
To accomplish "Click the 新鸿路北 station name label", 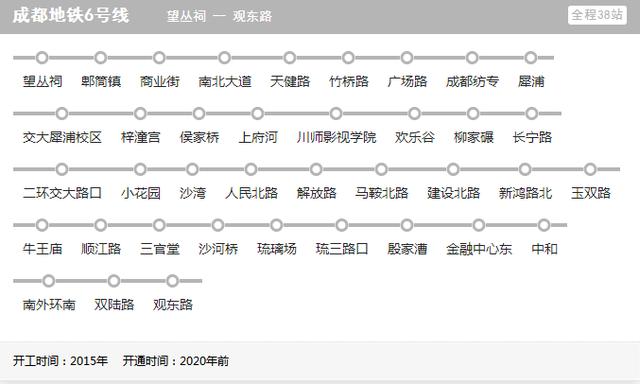I will tap(525, 193).
